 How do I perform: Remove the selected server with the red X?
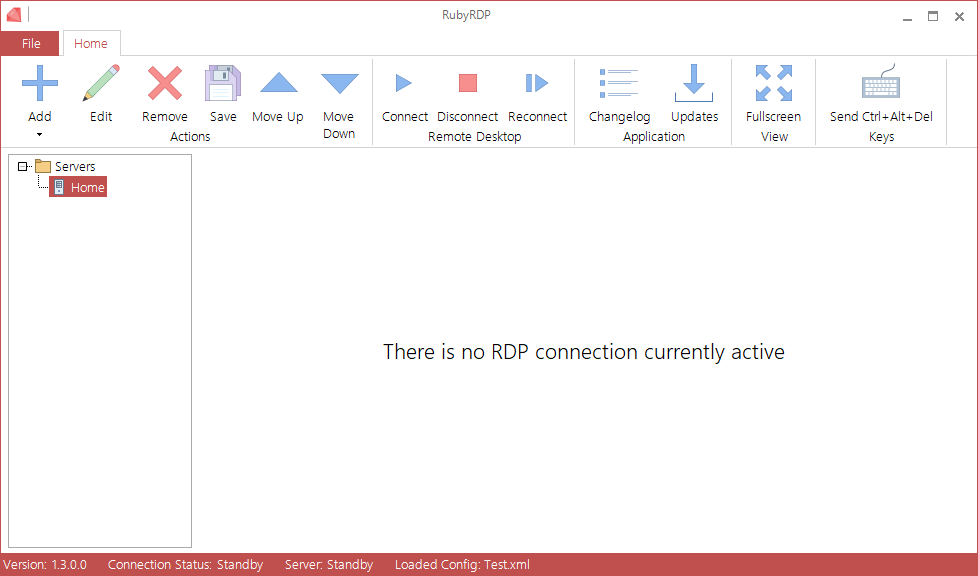pos(165,83)
